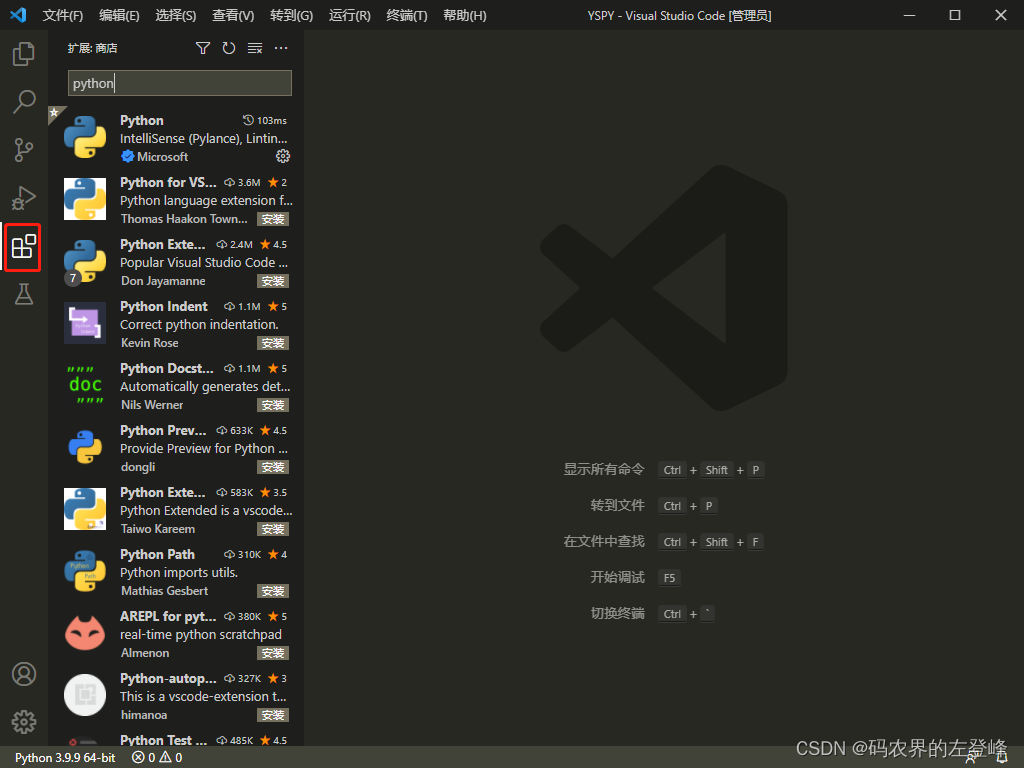Install Python Extension Pack by Don Jayamanne

click(273, 281)
